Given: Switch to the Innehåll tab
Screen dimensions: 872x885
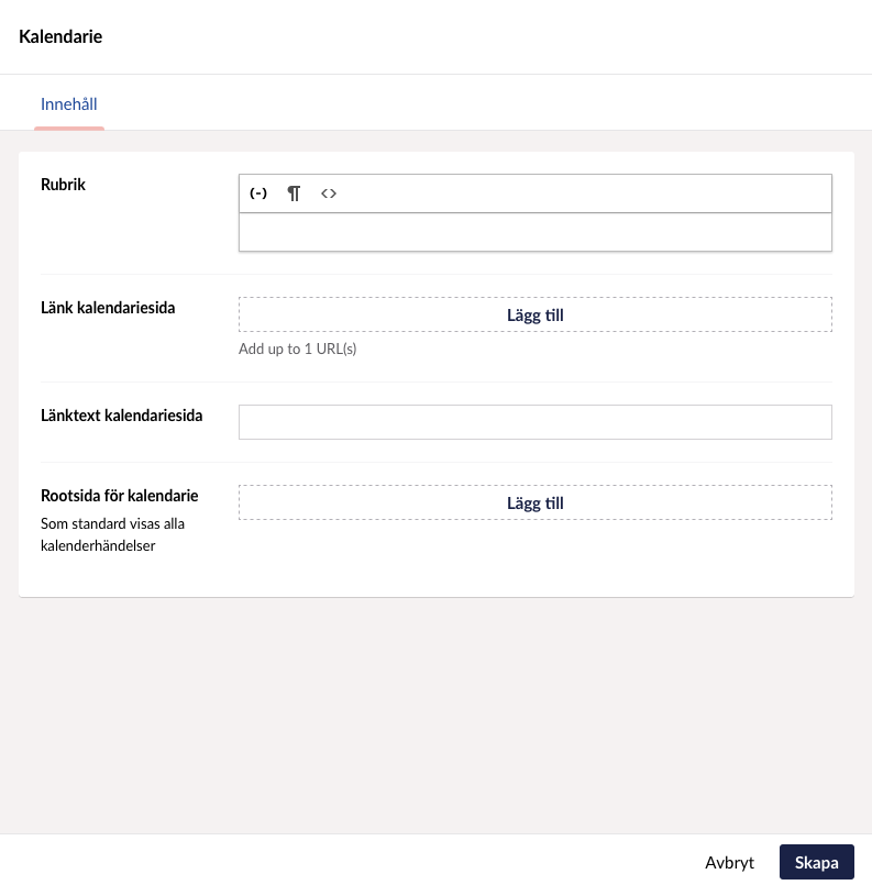Looking at the screenshot, I should coord(69,104).
